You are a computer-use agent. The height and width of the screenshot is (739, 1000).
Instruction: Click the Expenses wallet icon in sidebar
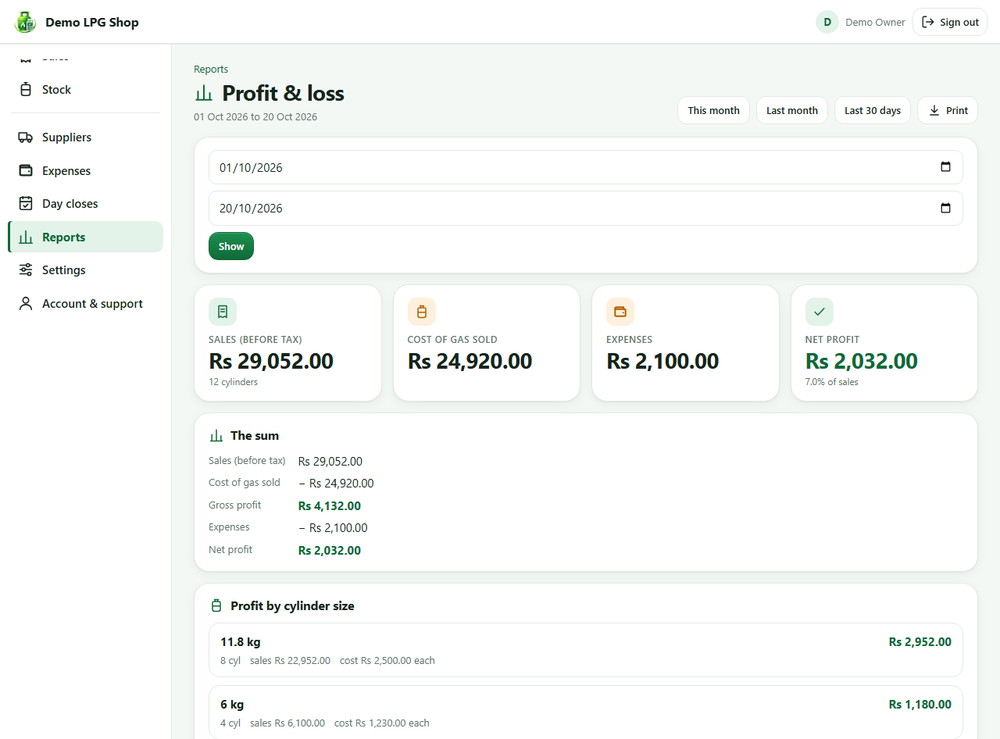tap(26, 170)
